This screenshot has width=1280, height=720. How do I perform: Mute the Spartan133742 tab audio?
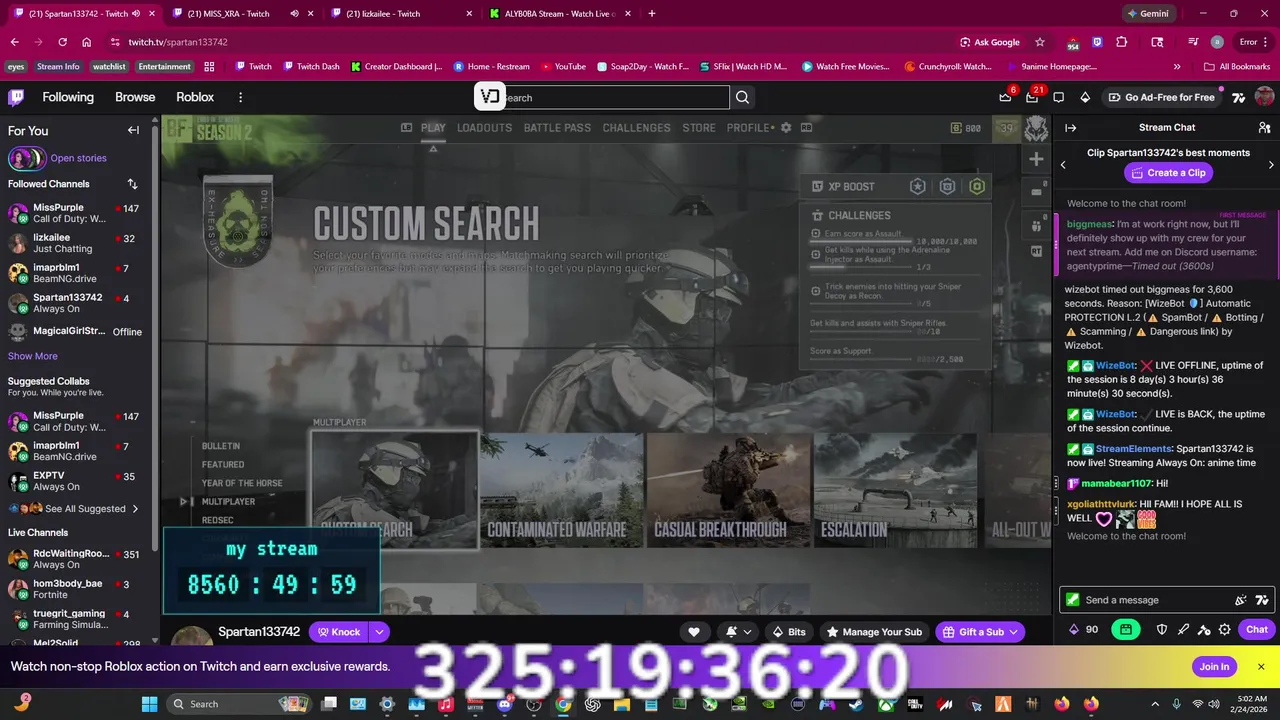[x=136, y=14]
